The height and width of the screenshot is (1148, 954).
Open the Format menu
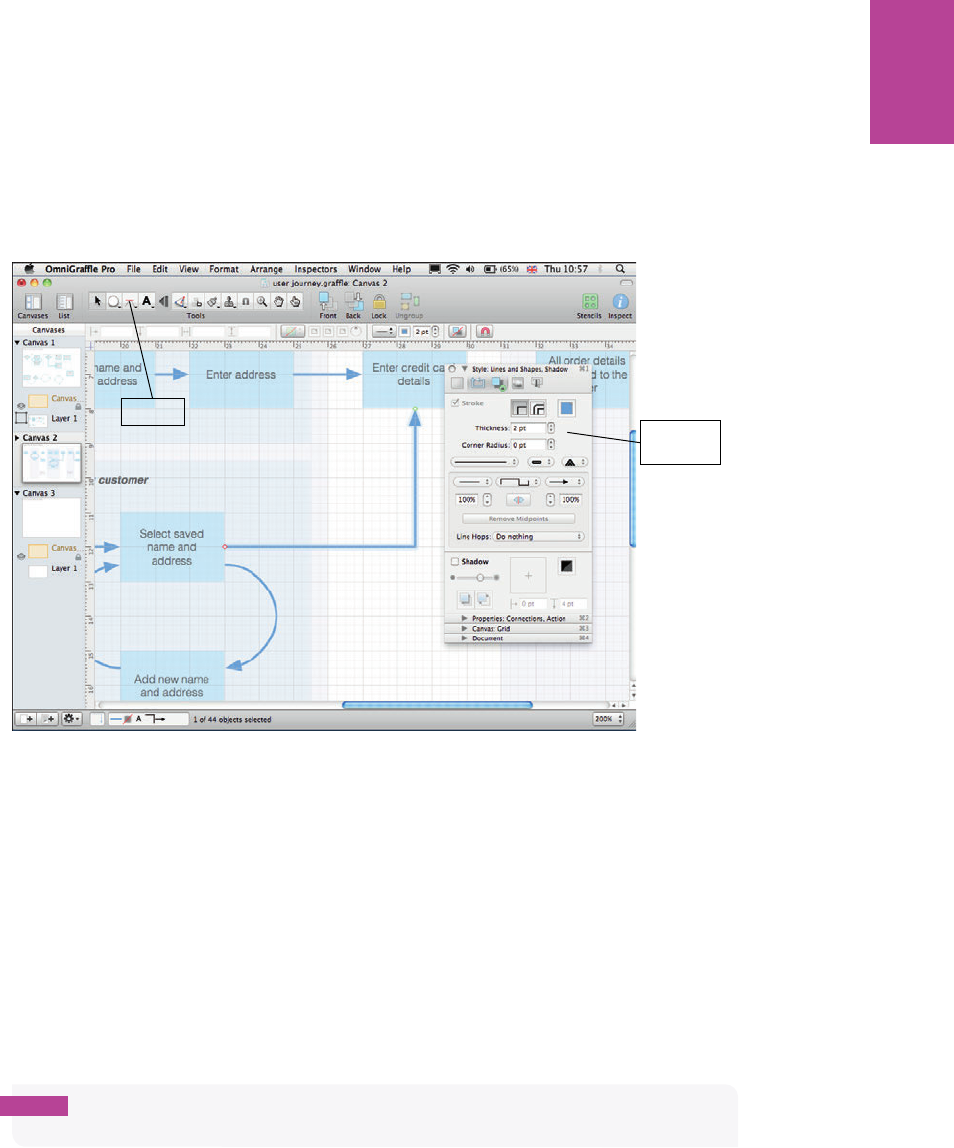coord(224,269)
